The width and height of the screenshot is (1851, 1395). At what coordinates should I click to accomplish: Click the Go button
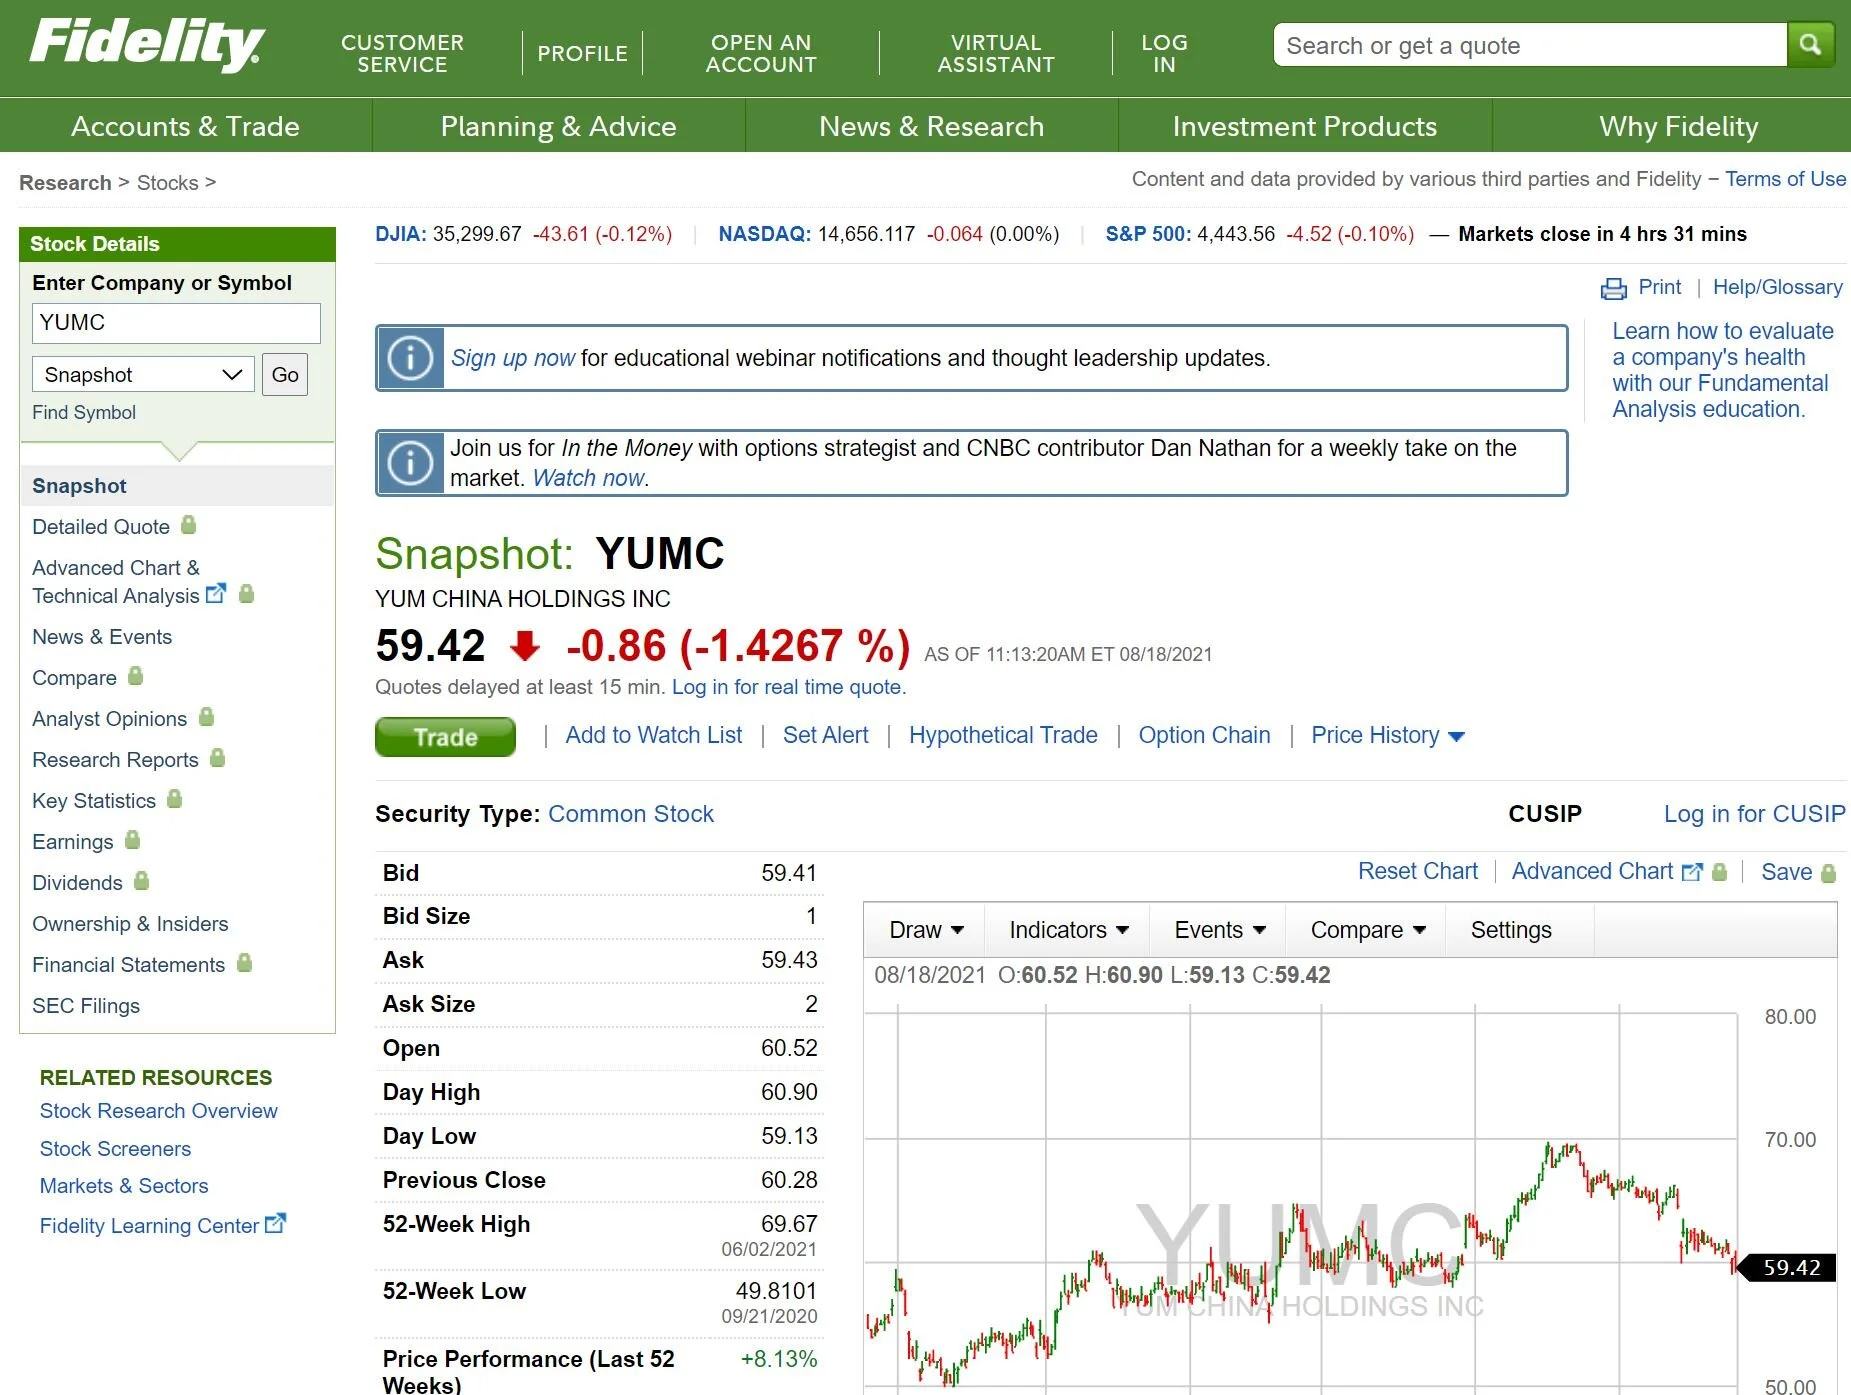coord(285,375)
